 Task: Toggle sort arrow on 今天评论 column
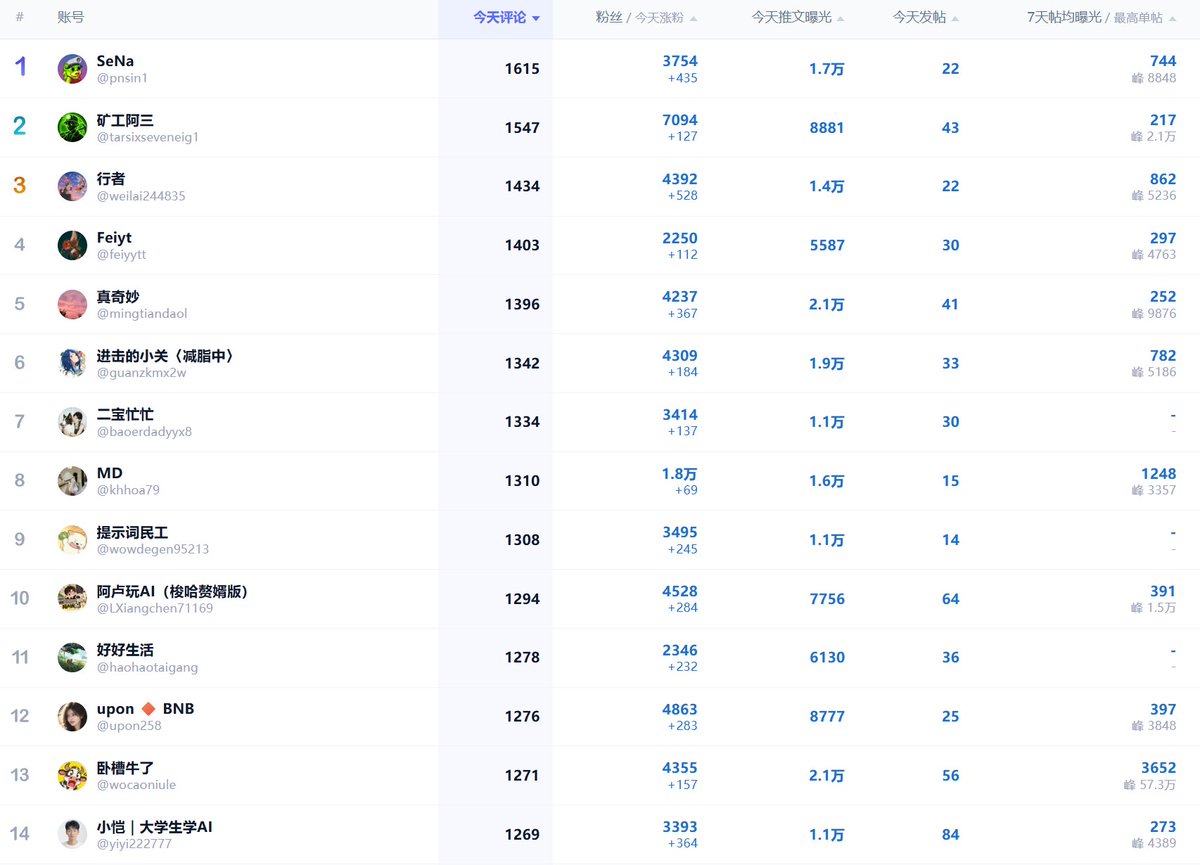536,18
